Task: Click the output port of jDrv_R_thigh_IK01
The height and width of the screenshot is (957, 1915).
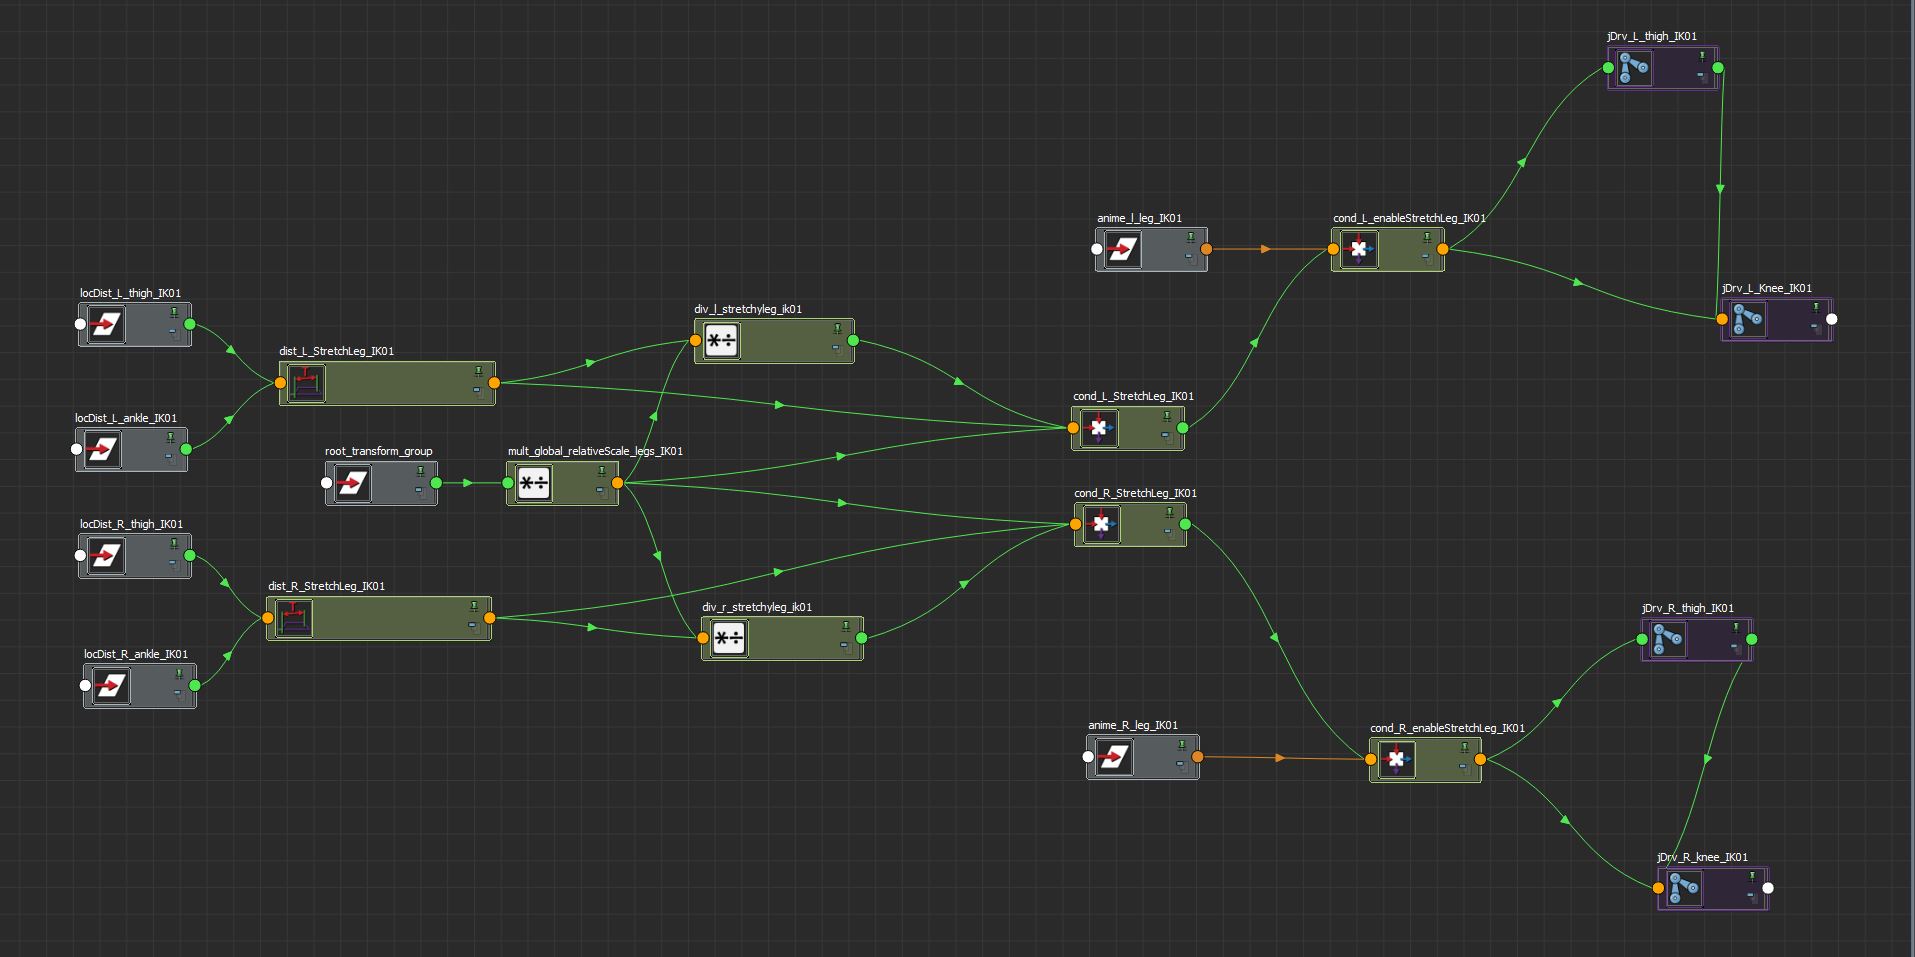Action: (x=1751, y=639)
